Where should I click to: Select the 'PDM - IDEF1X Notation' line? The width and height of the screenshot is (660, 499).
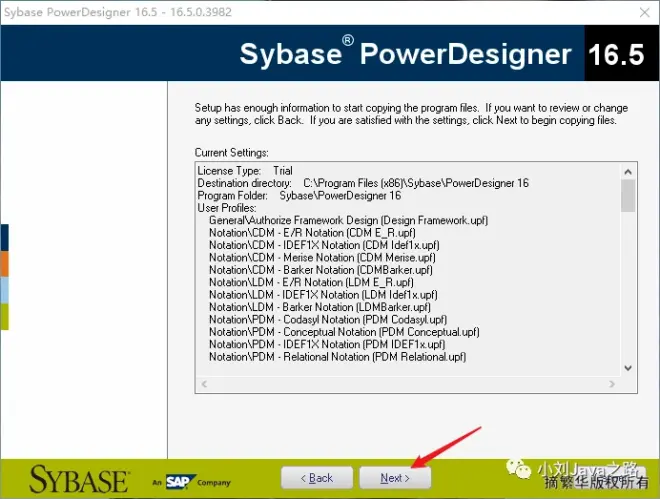point(327,345)
